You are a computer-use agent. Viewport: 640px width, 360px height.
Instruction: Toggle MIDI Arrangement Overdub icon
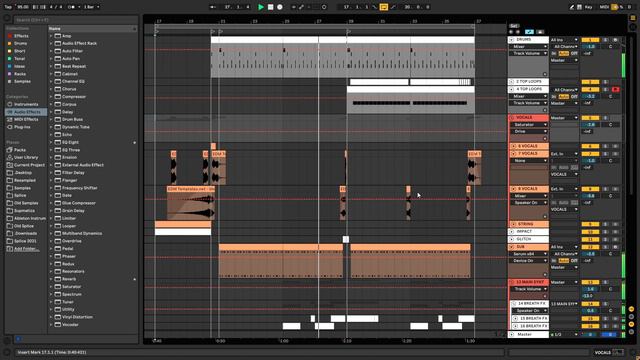[x=293, y=7]
